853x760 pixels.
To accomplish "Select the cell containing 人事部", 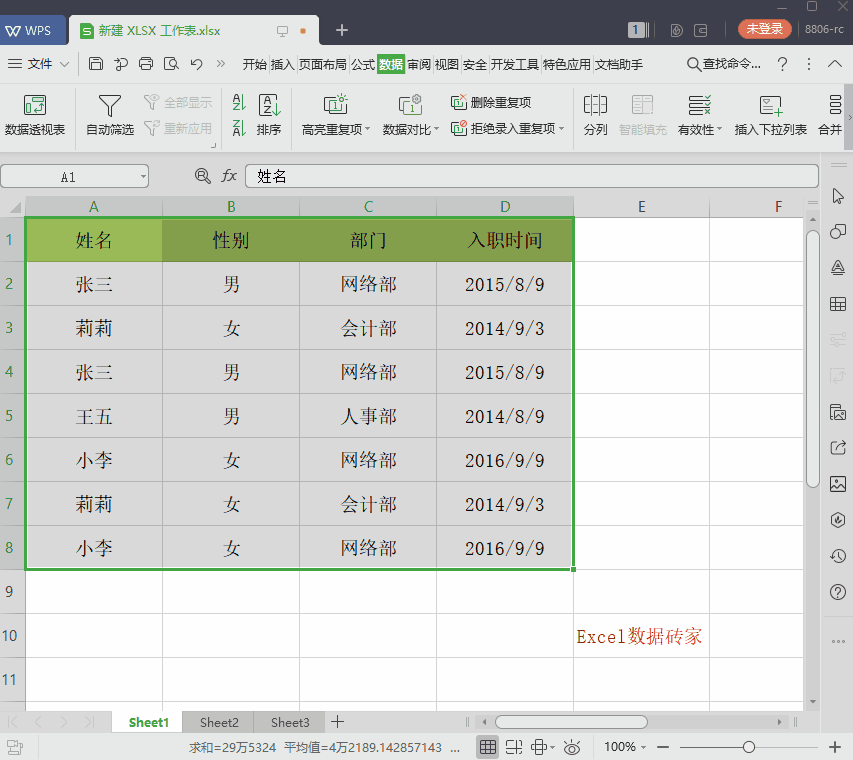I will 368,416.
